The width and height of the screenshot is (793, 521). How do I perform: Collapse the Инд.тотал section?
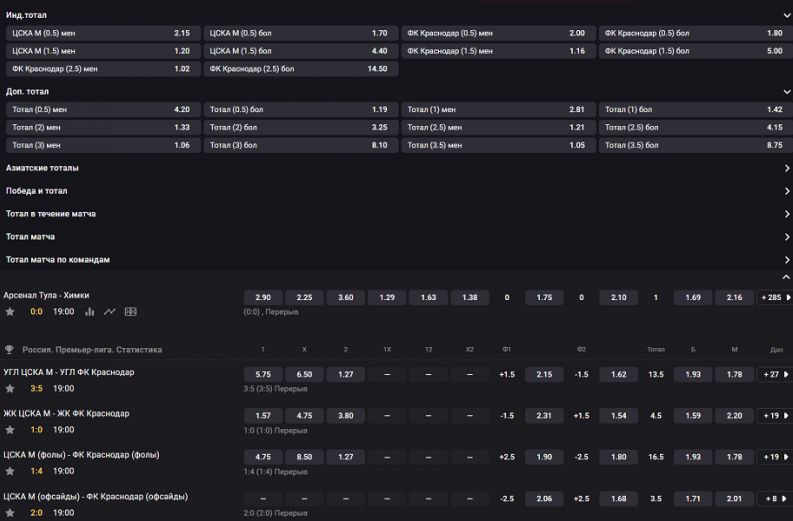pos(787,15)
